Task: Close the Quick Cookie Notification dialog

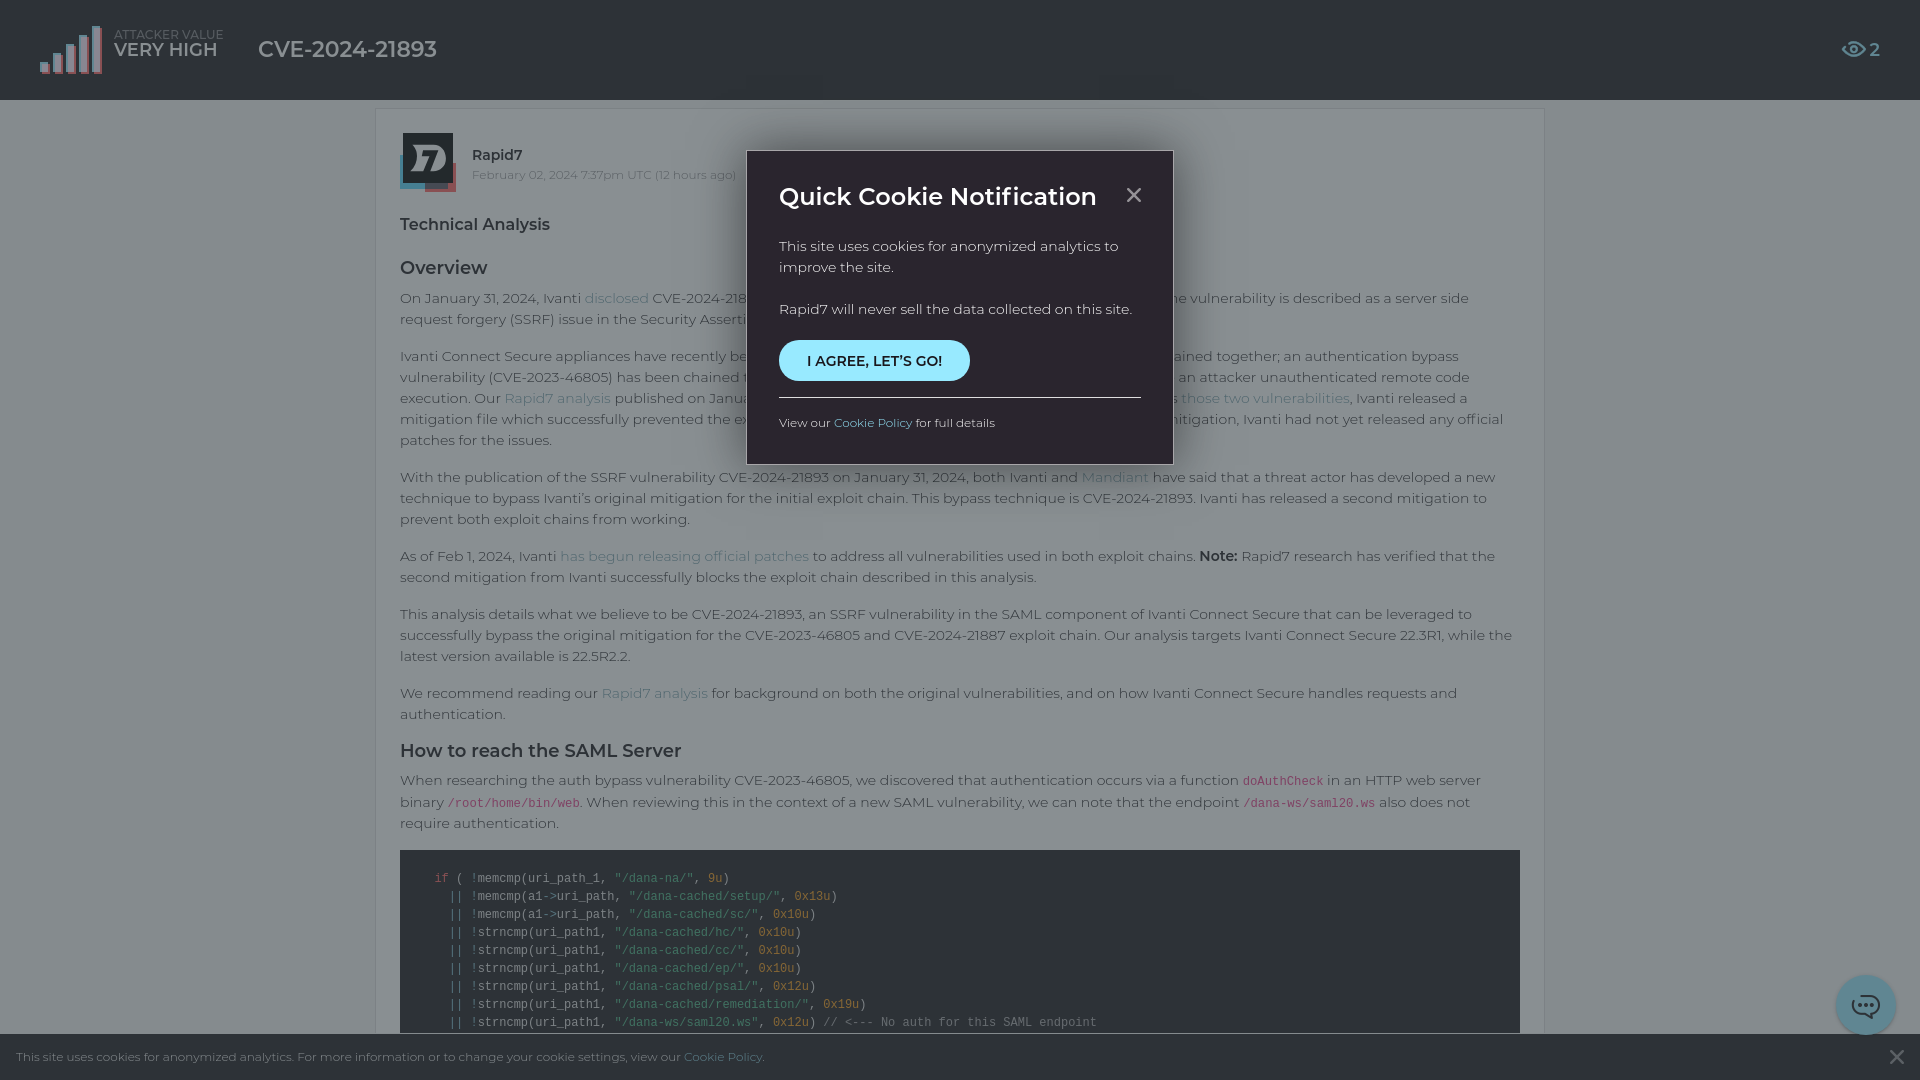Action: point(1133,195)
